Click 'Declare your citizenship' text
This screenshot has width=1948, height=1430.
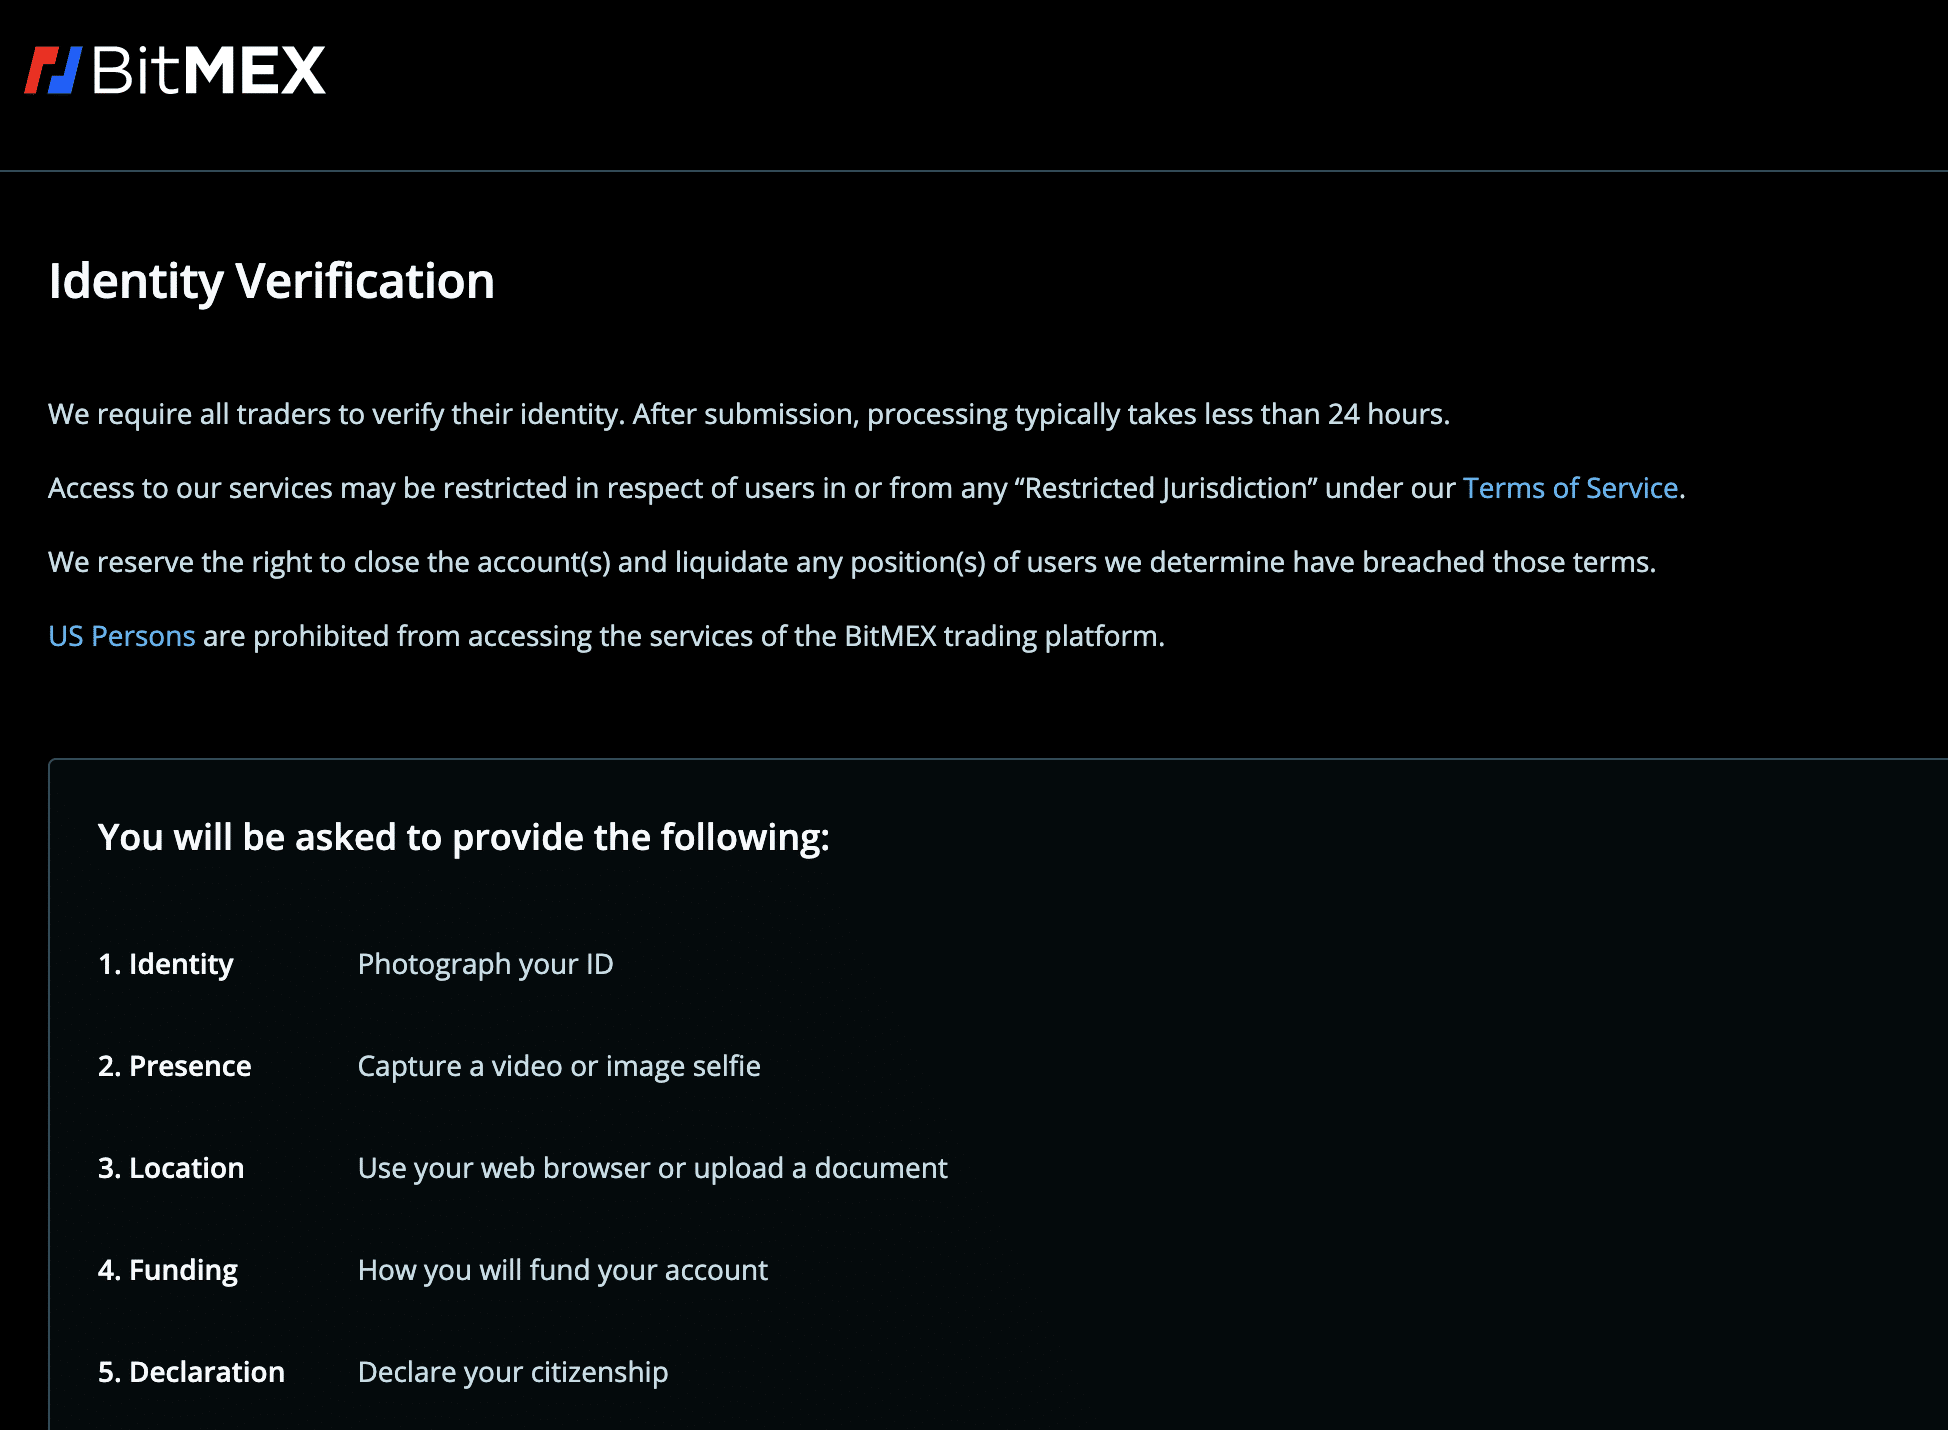pyautogui.click(x=513, y=1372)
